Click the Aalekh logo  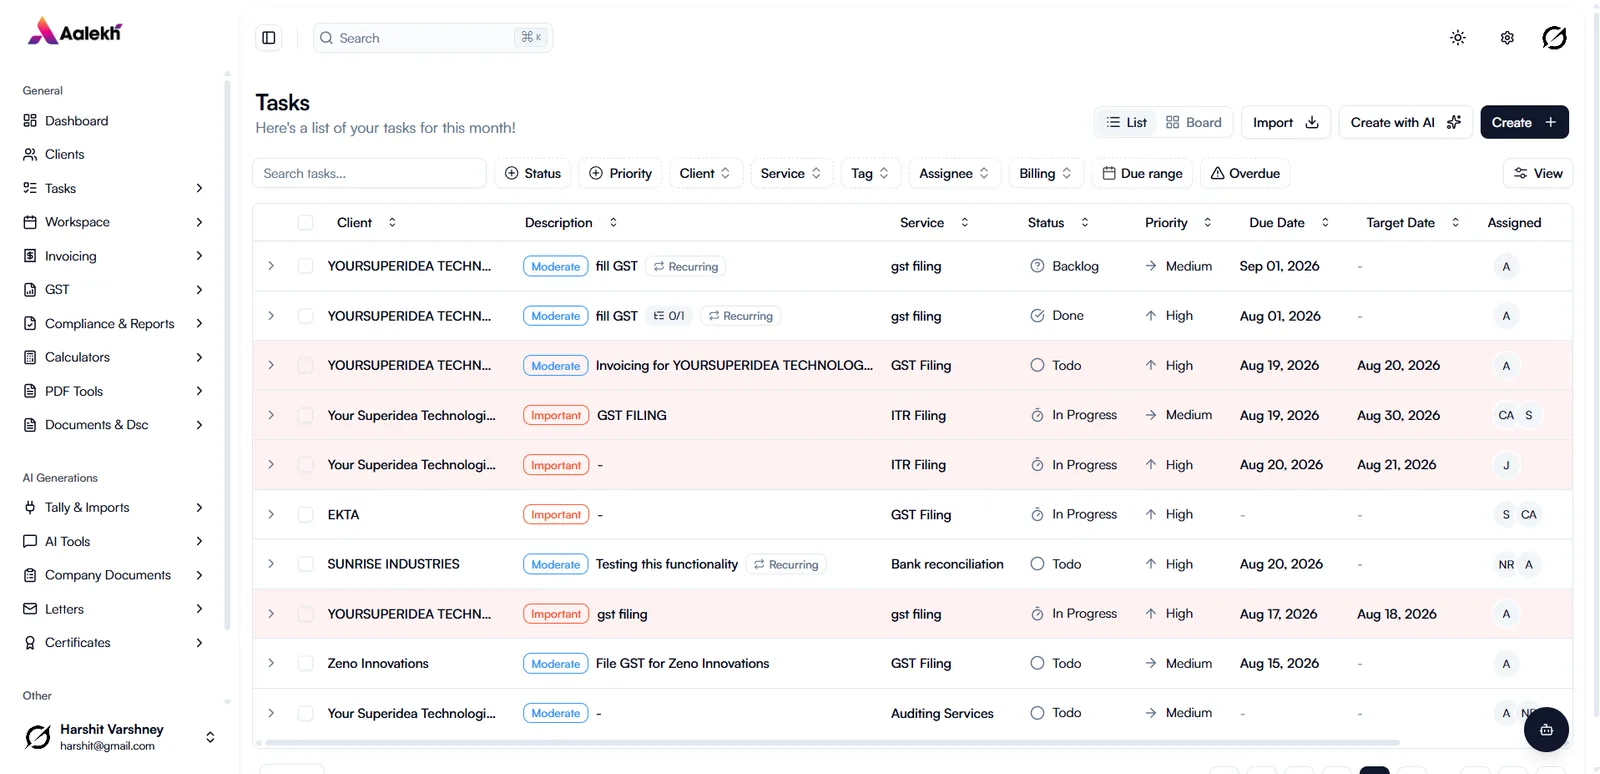75,32
